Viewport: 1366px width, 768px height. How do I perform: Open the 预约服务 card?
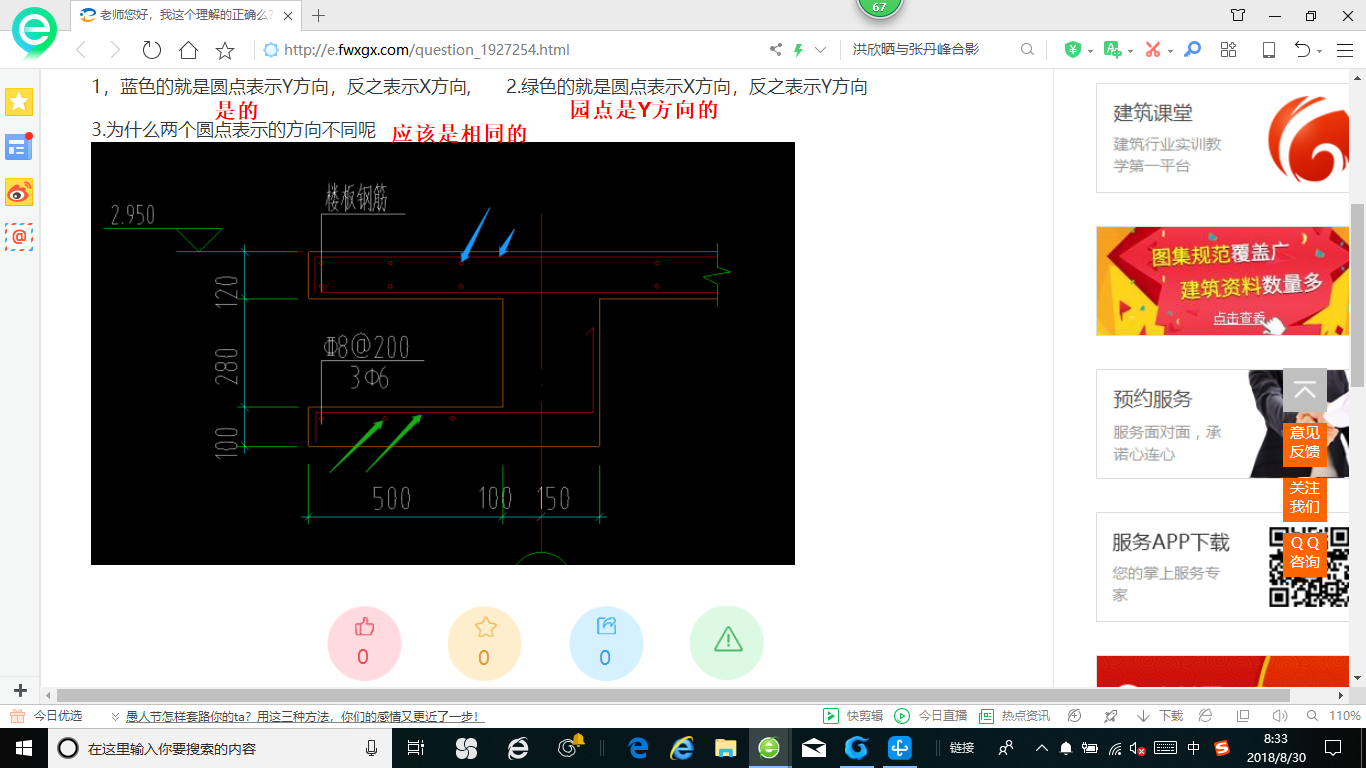(x=1222, y=424)
